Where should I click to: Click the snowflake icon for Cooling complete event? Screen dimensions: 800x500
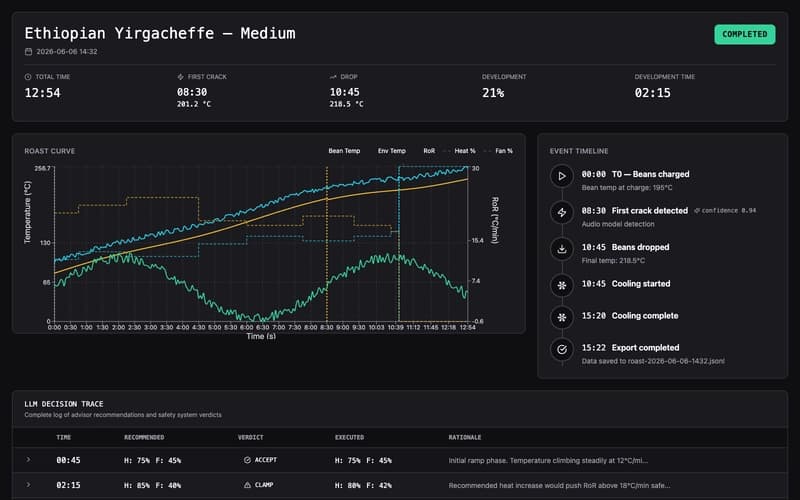pyautogui.click(x=562, y=317)
